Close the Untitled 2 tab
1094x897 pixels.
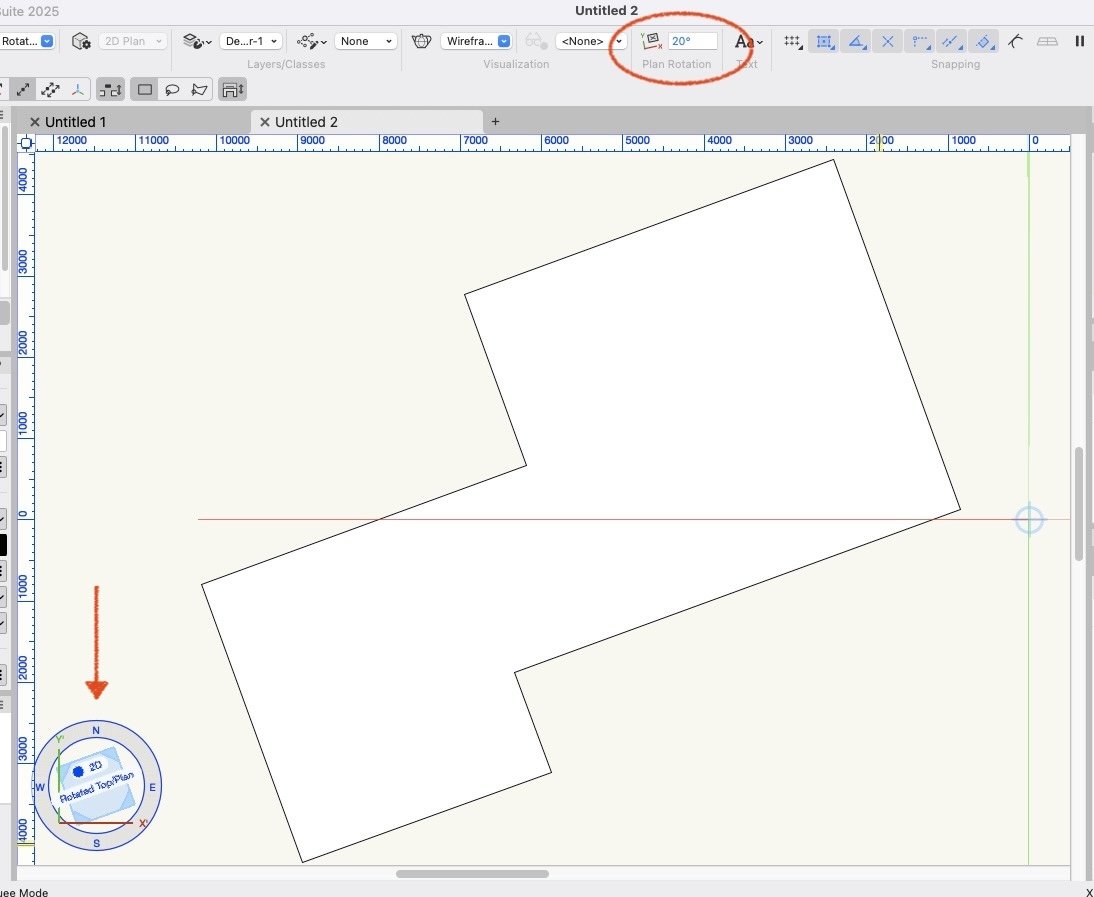tap(265, 122)
